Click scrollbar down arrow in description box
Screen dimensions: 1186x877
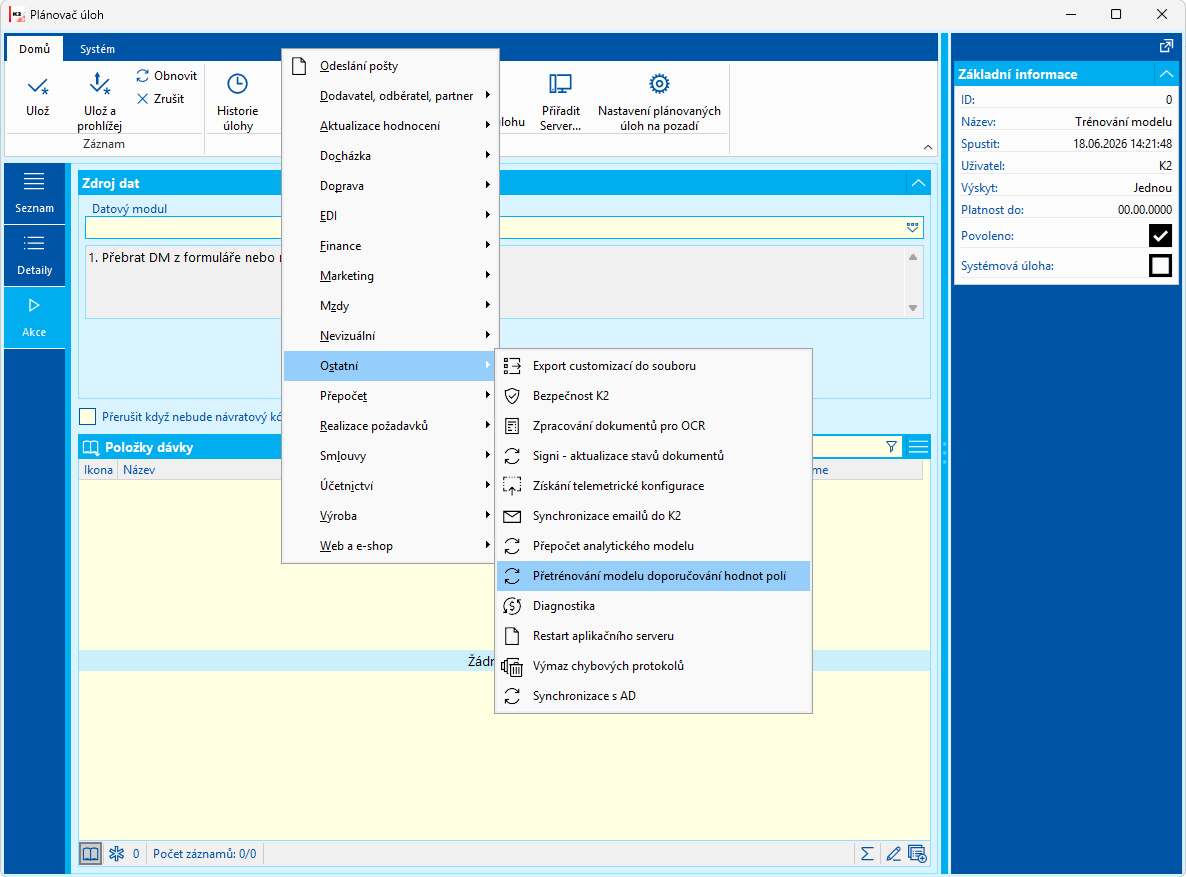tap(913, 308)
